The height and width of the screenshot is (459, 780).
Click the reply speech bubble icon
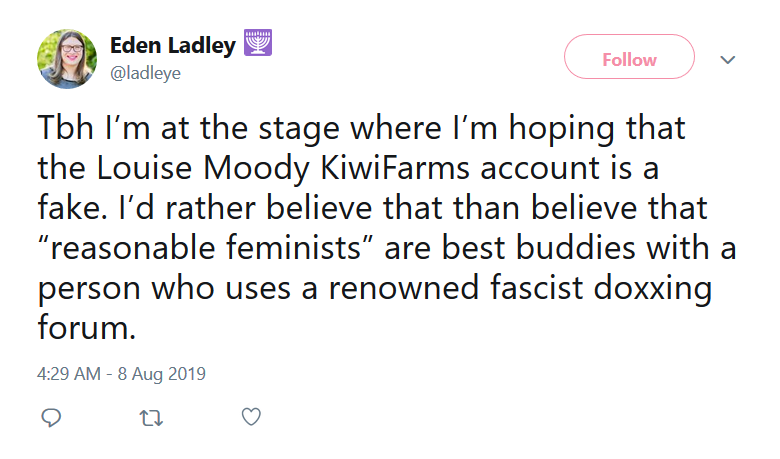point(51,418)
